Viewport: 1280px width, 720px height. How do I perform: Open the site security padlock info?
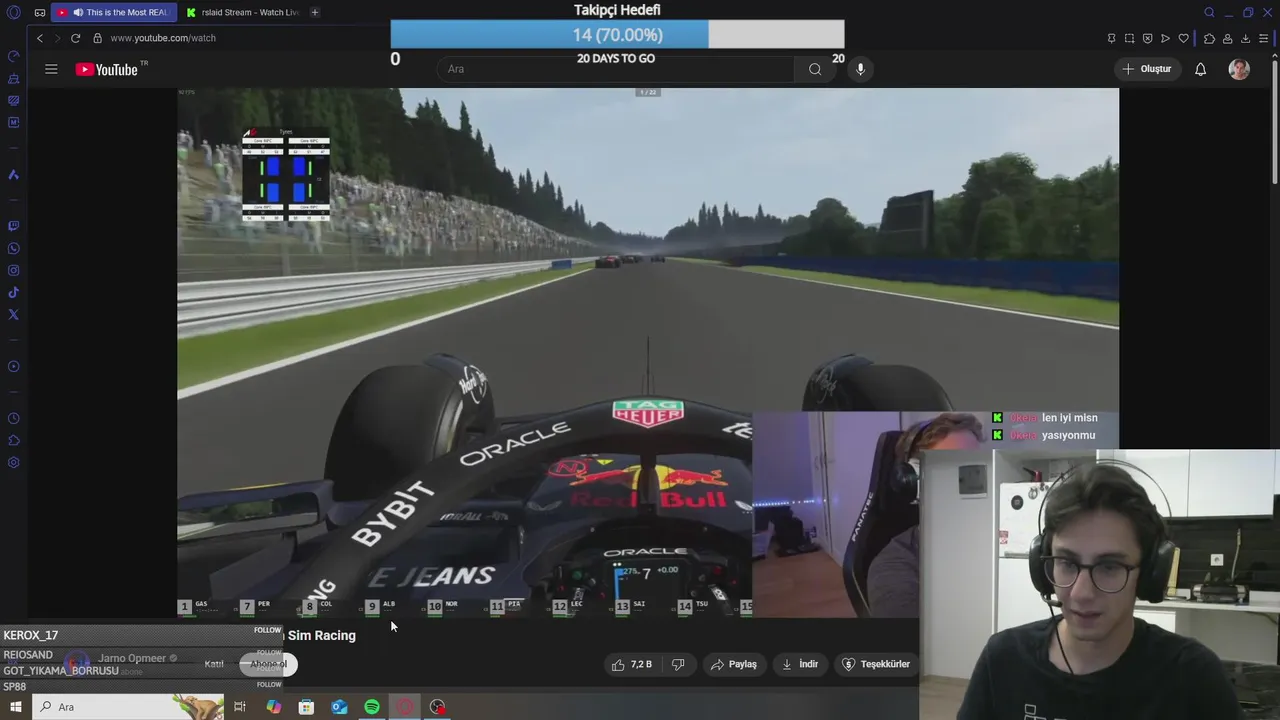(x=97, y=38)
